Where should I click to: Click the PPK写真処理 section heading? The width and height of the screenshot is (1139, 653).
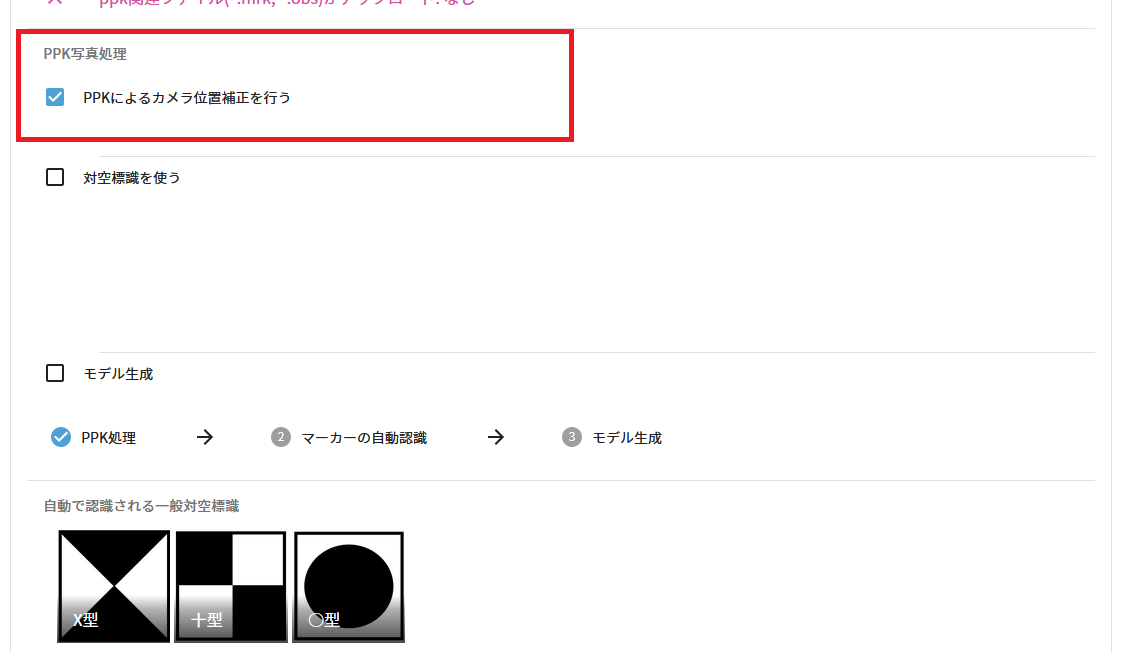pos(85,54)
